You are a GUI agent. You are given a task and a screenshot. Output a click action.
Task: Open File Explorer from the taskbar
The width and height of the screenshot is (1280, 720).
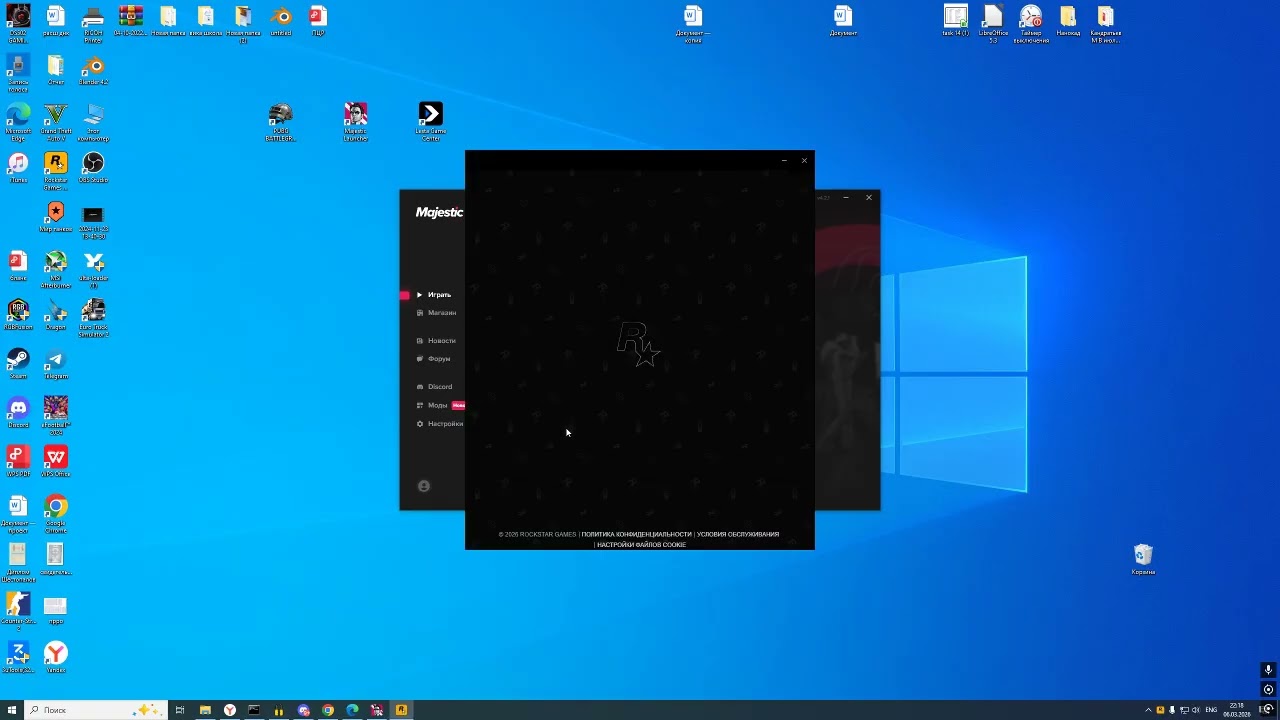205,710
